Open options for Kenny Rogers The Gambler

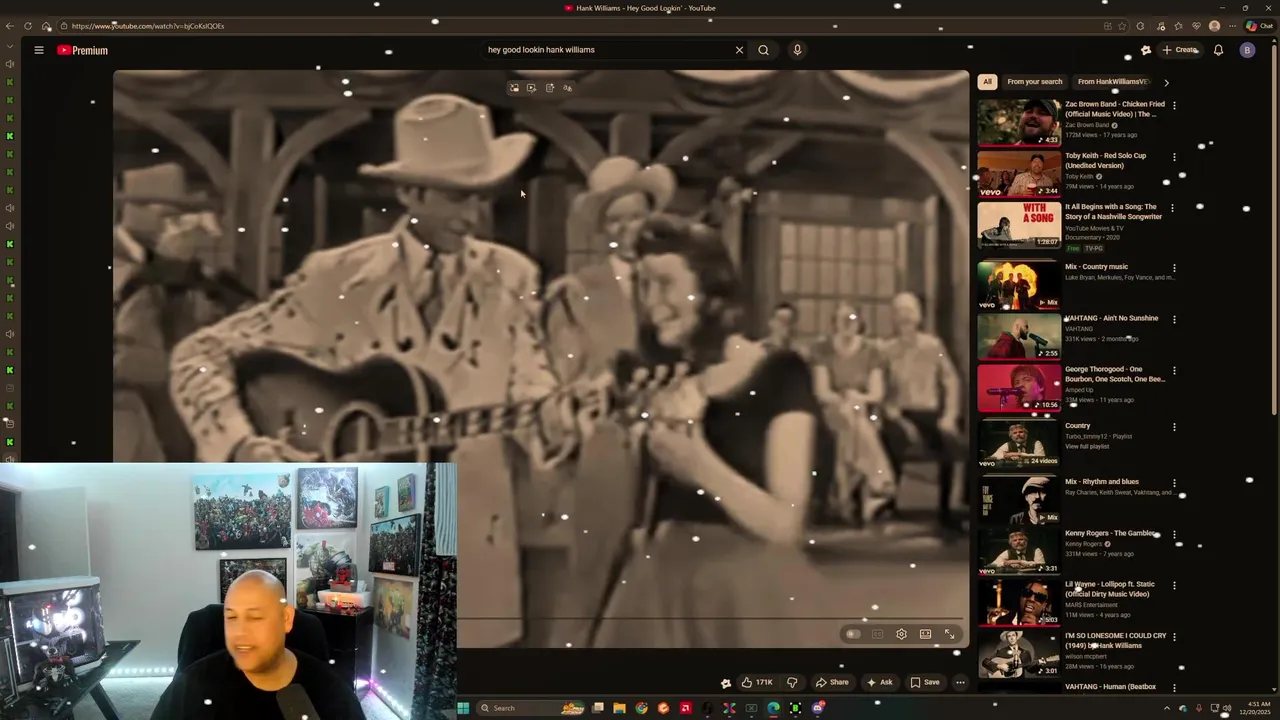[1174, 534]
